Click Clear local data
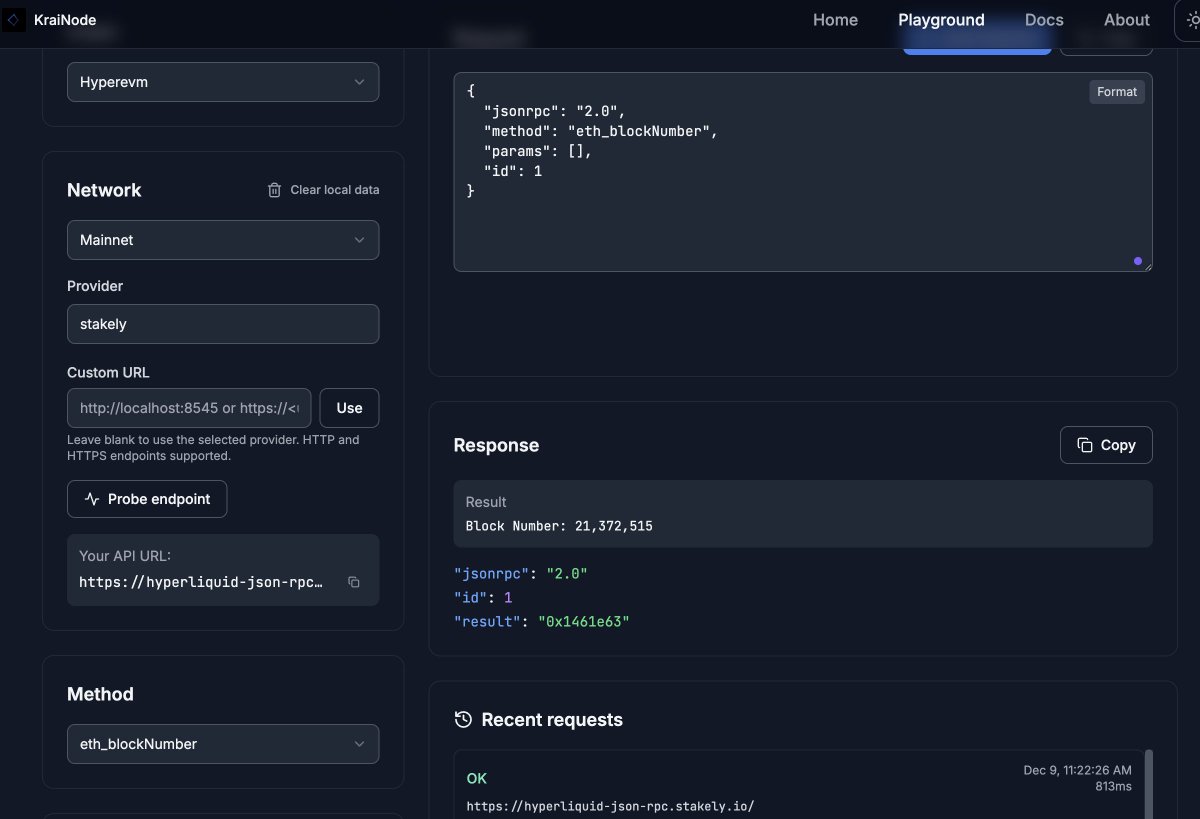This screenshot has width=1200, height=819. click(x=323, y=190)
